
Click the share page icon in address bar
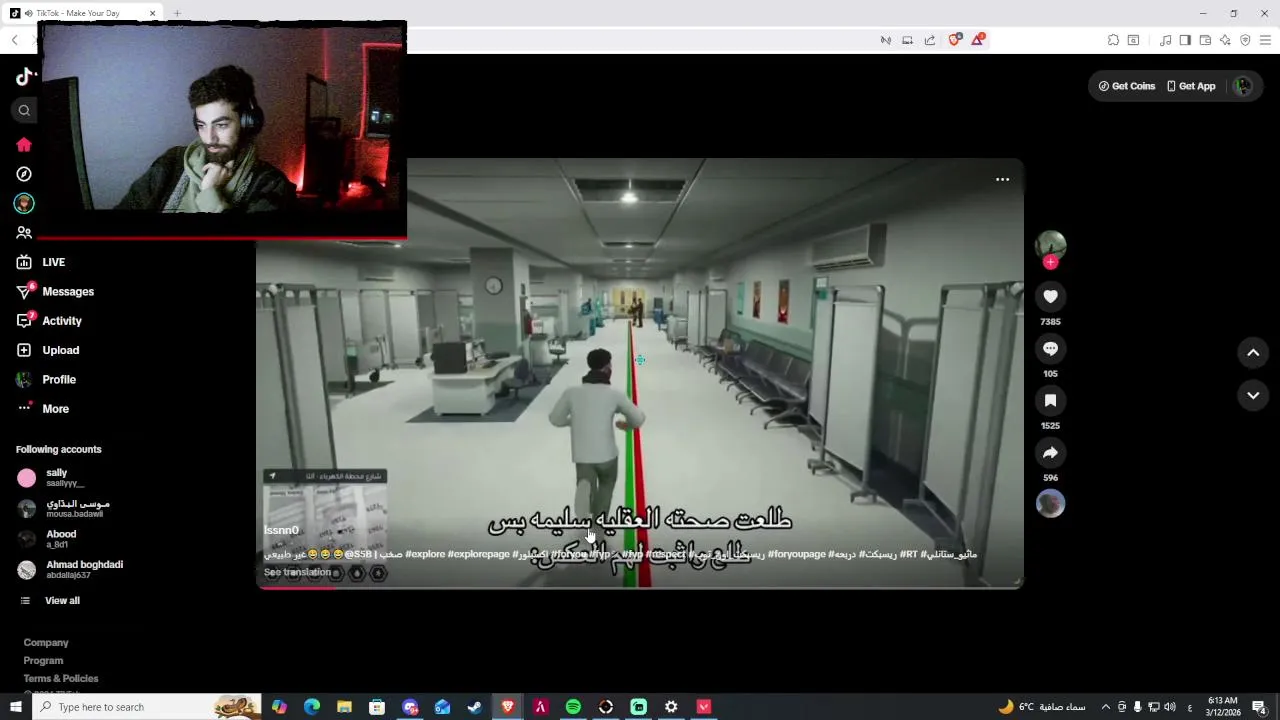coord(930,40)
